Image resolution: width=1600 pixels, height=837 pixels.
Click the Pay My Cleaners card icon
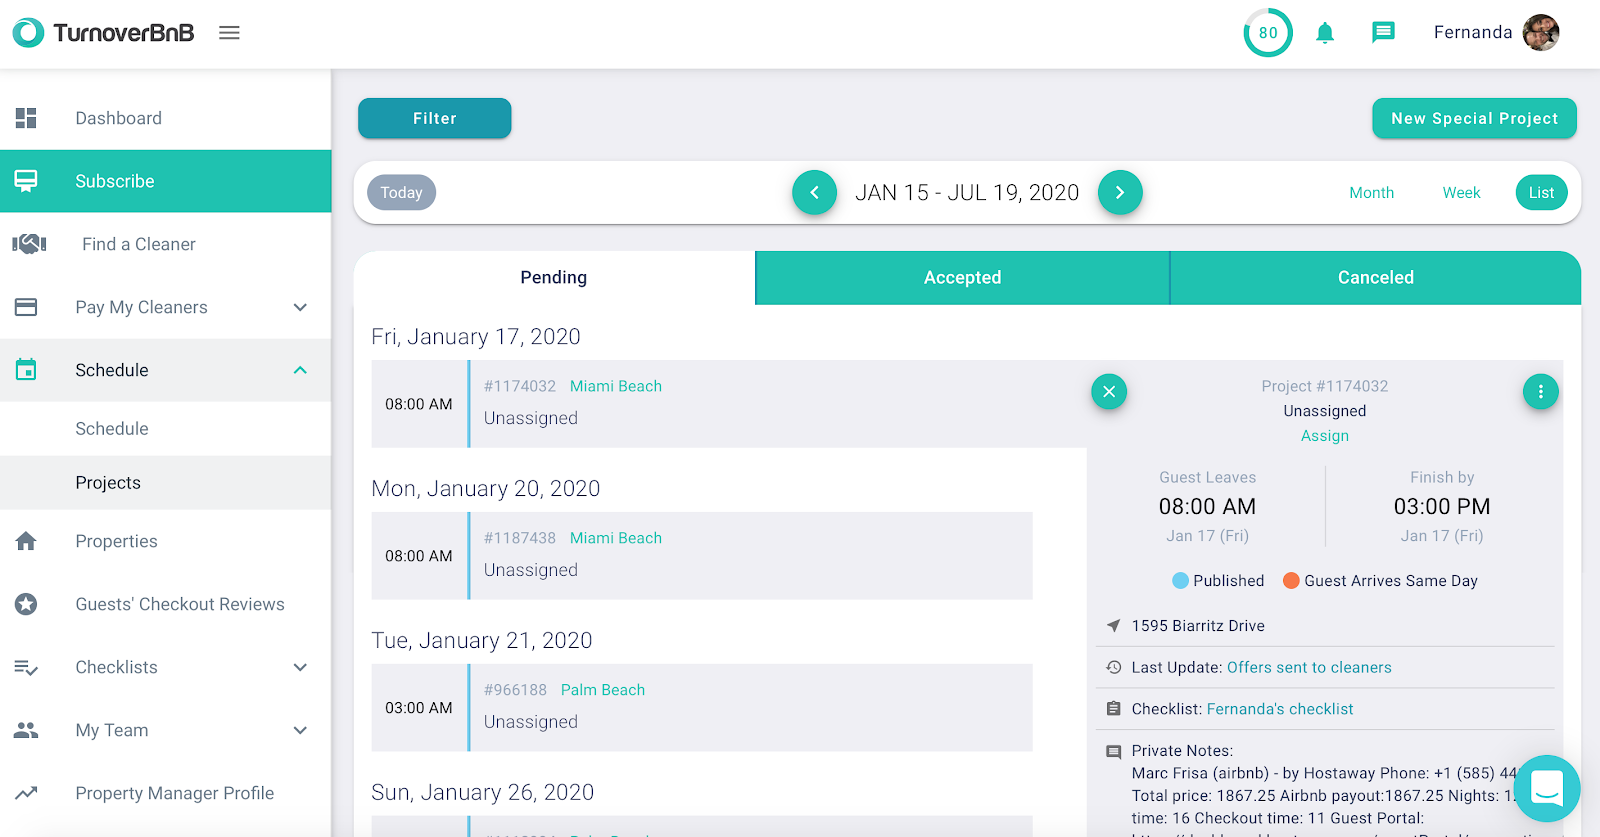[x=26, y=307]
